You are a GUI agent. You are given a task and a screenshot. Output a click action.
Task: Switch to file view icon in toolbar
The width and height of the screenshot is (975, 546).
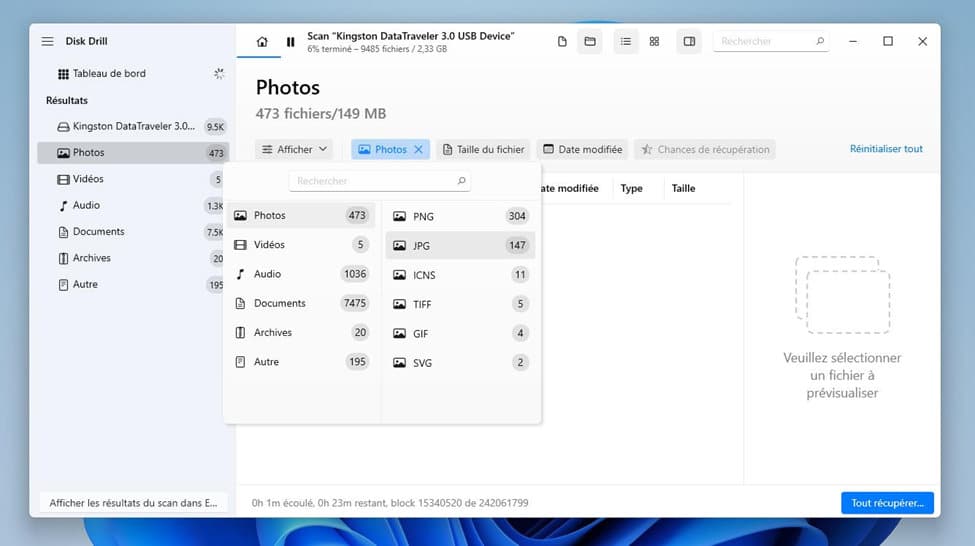pyautogui.click(x=562, y=42)
